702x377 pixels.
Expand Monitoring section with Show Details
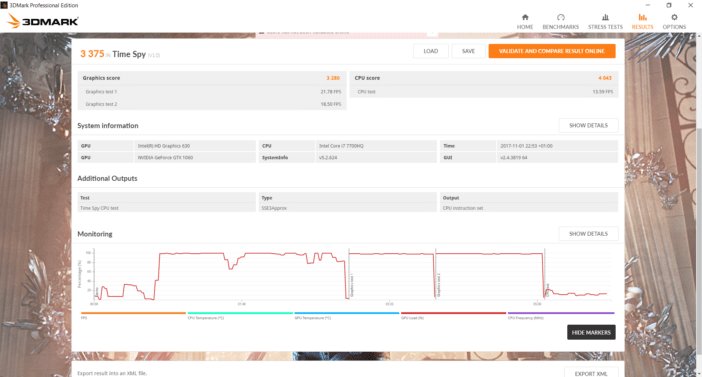[588, 234]
